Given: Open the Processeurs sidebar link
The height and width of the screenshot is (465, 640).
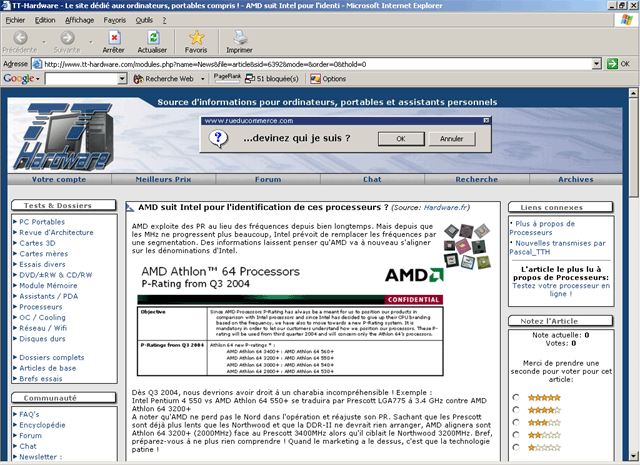Looking at the screenshot, I should [x=41, y=307].
